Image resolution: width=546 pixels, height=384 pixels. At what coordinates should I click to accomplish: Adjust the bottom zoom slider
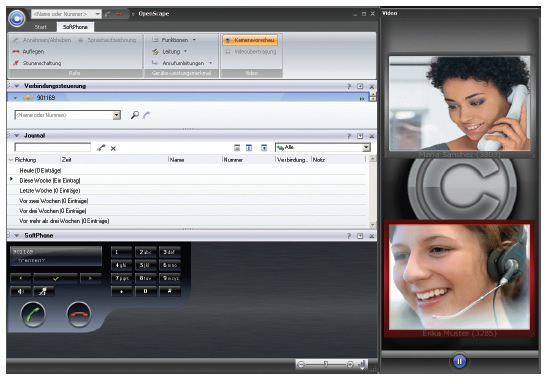[x=326, y=364]
